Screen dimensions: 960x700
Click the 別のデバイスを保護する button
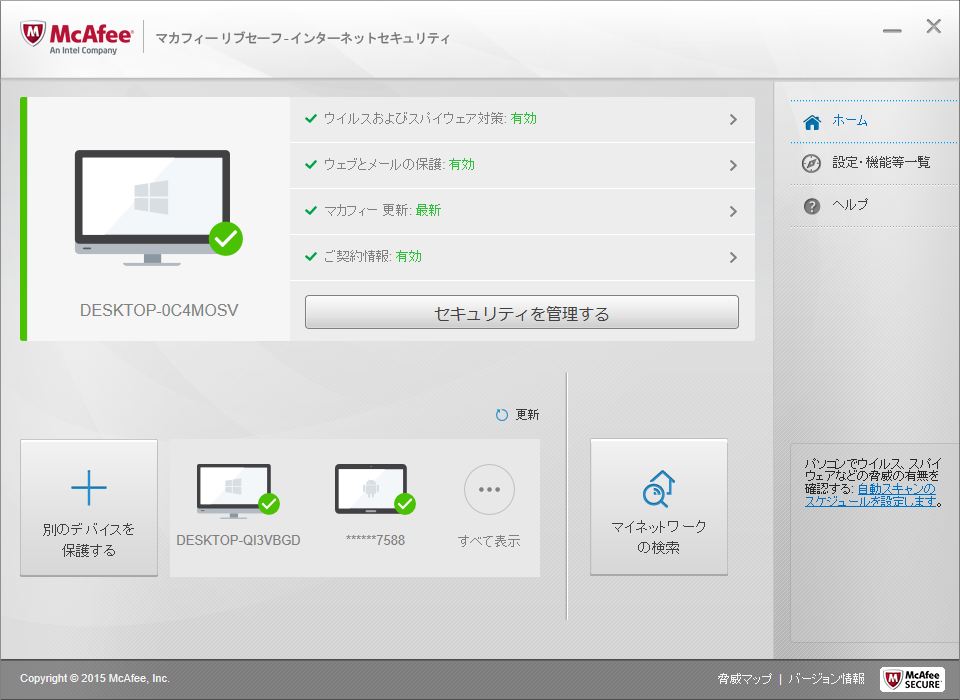tap(89, 508)
